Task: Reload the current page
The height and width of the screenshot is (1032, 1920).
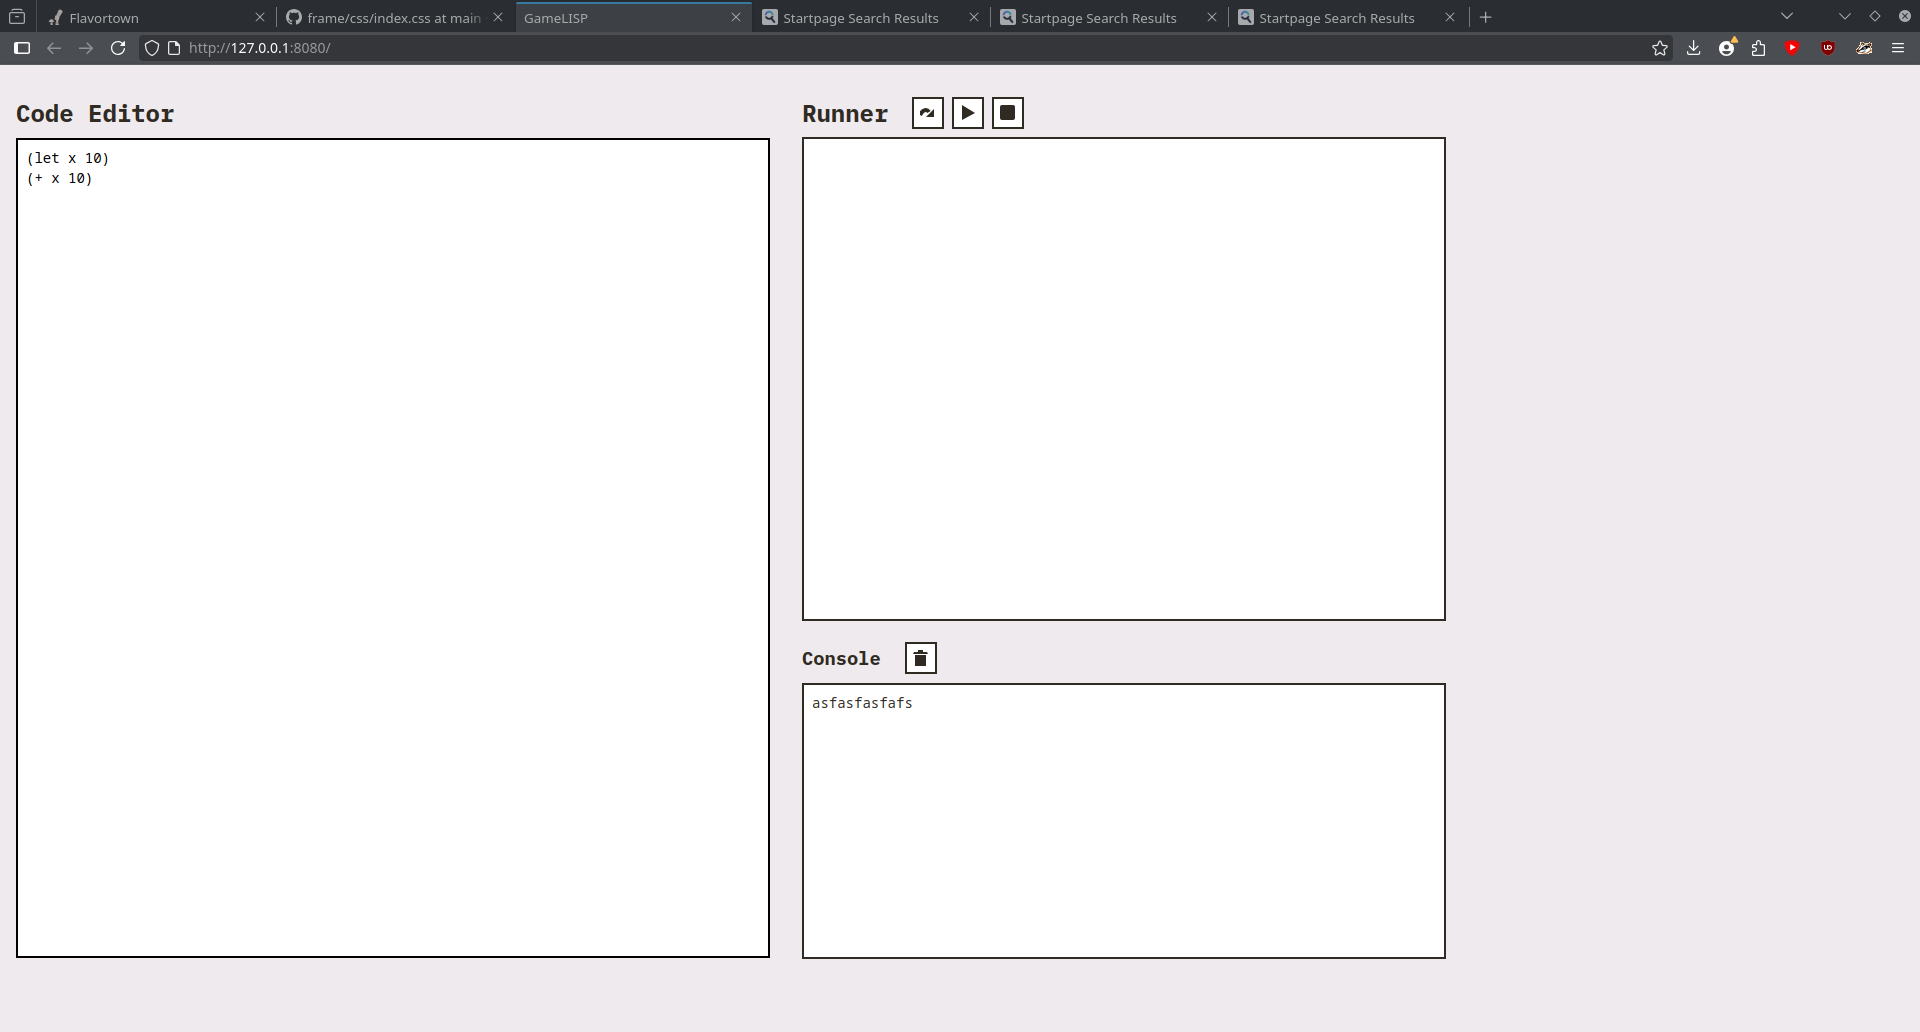Action: tap(118, 48)
